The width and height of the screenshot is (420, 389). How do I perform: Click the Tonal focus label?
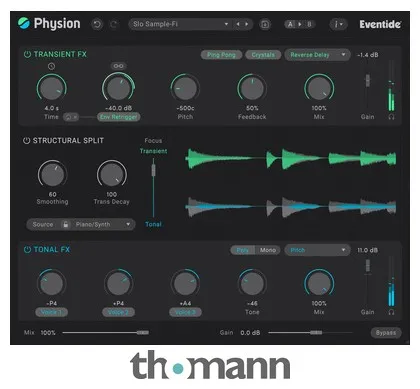point(153,224)
